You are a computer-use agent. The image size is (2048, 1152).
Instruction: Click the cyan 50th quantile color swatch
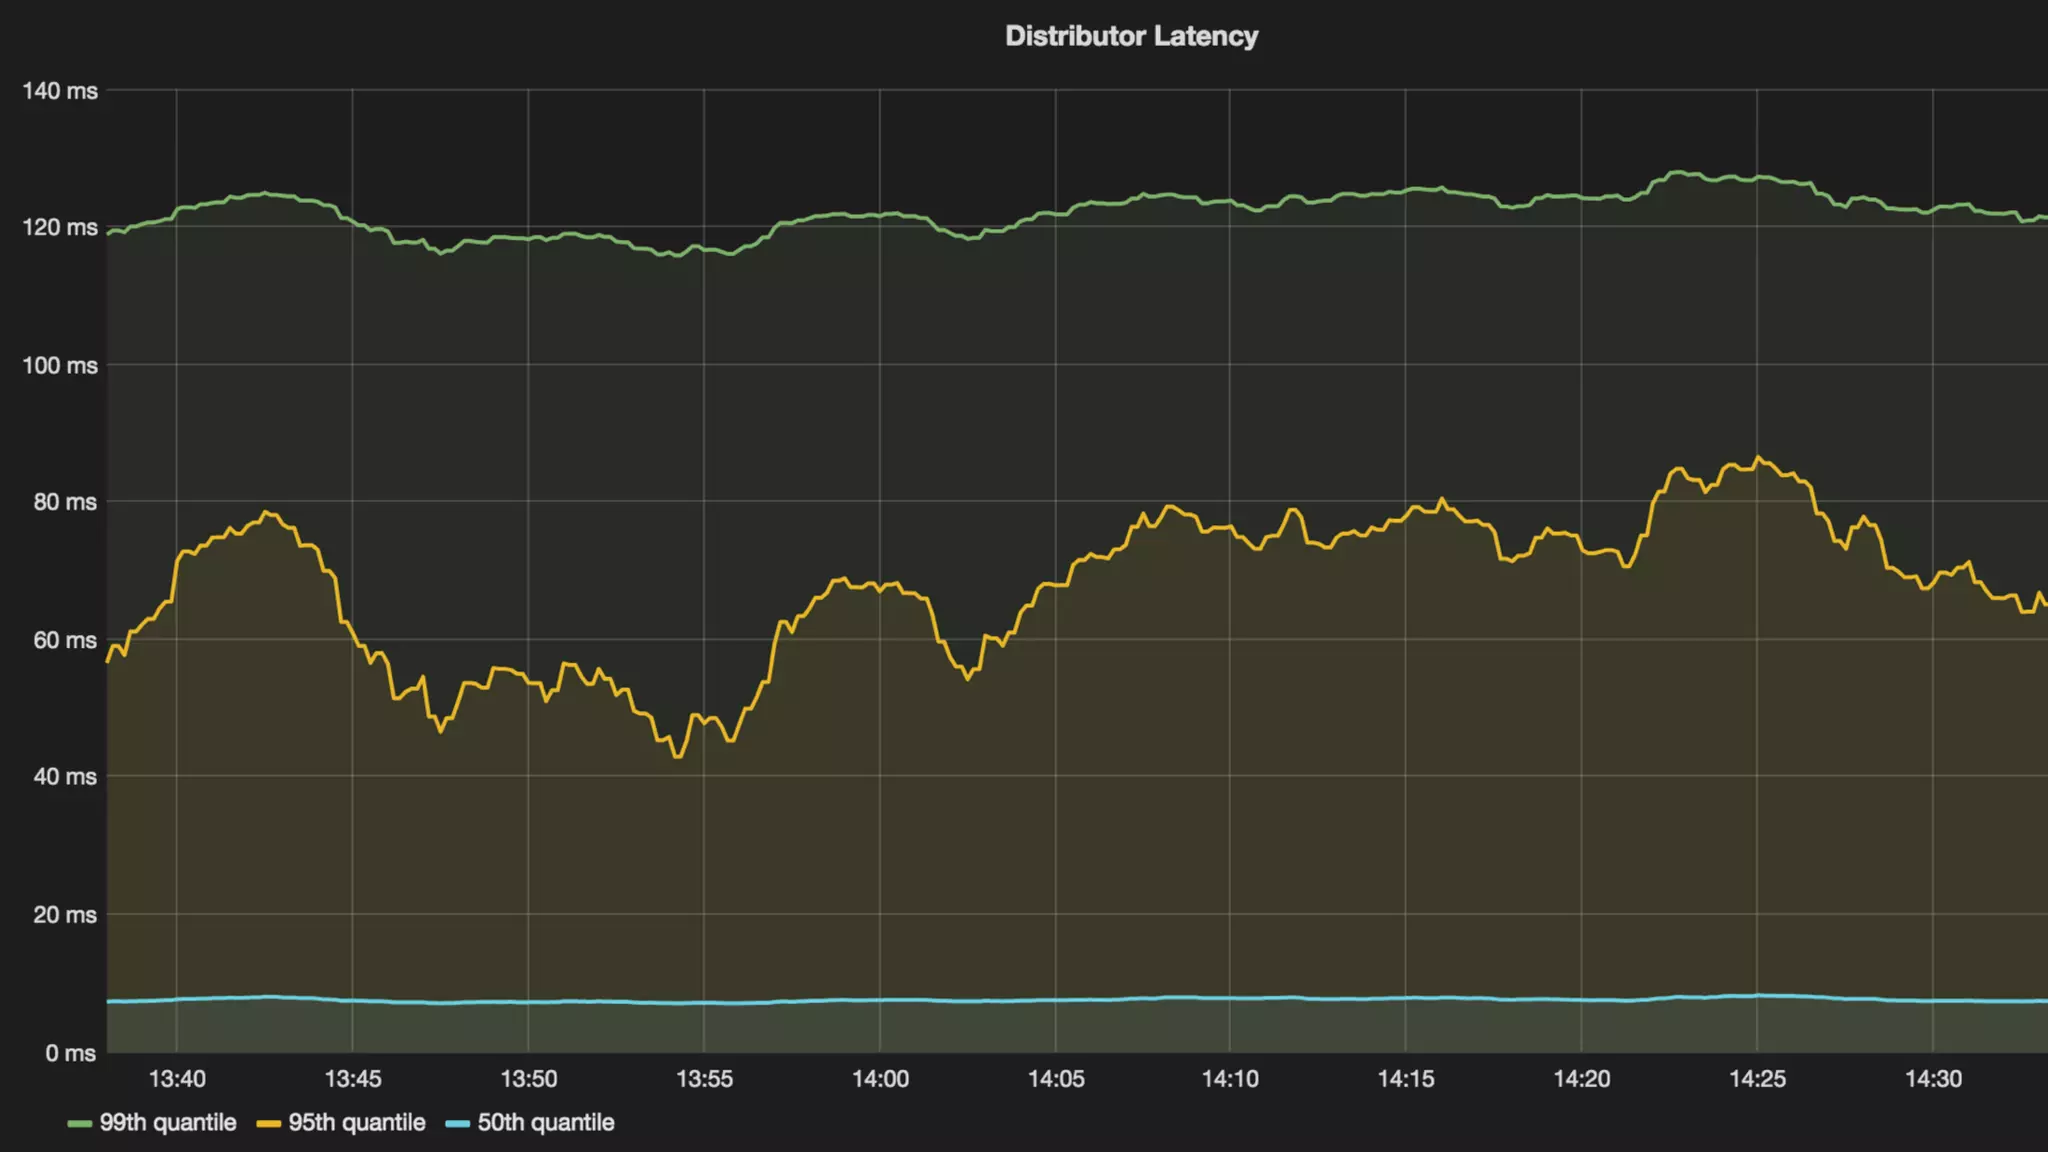click(457, 1124)
